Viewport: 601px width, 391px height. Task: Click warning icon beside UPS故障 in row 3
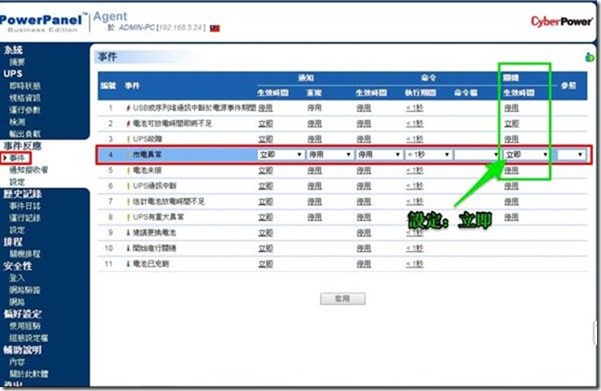(128, 139)
